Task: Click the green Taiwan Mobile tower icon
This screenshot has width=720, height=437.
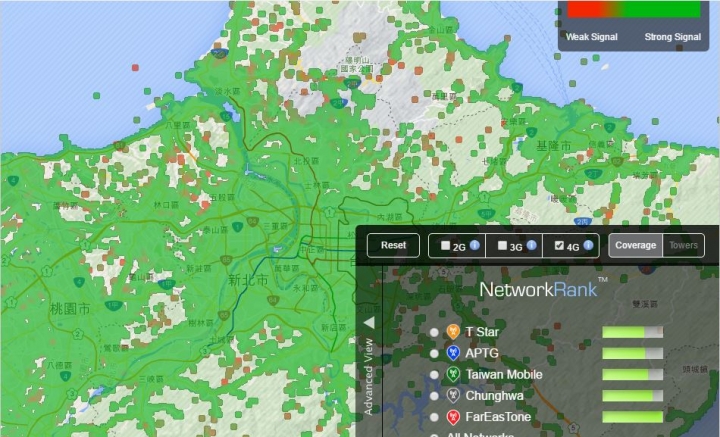Action: point(453,374)
